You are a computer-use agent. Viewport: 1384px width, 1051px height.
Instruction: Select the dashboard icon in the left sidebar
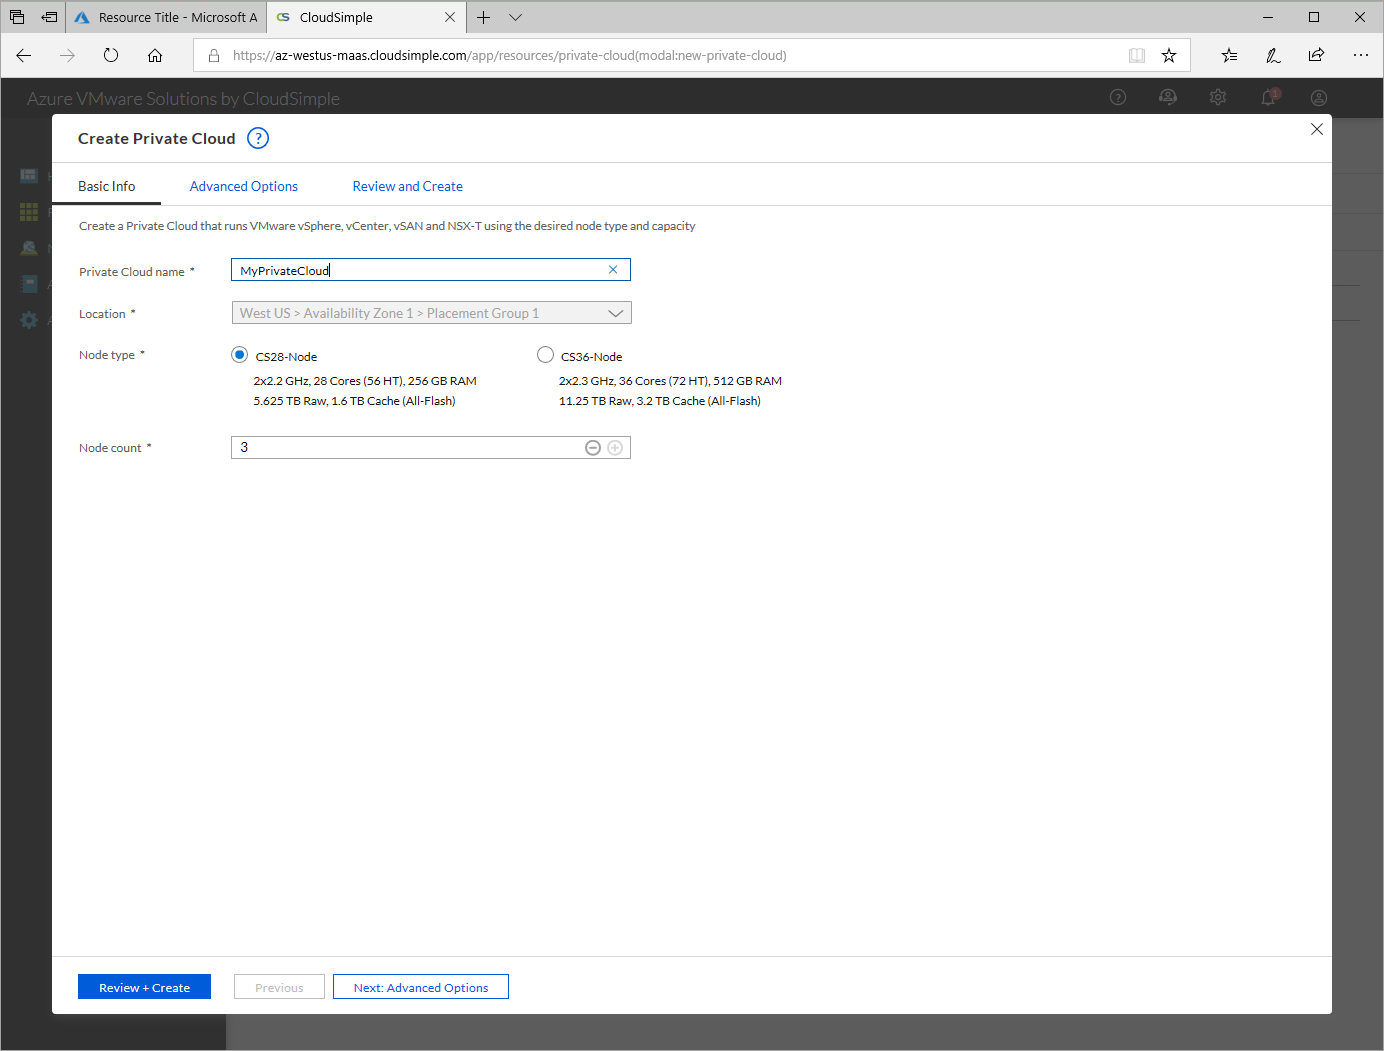(28, 175)
